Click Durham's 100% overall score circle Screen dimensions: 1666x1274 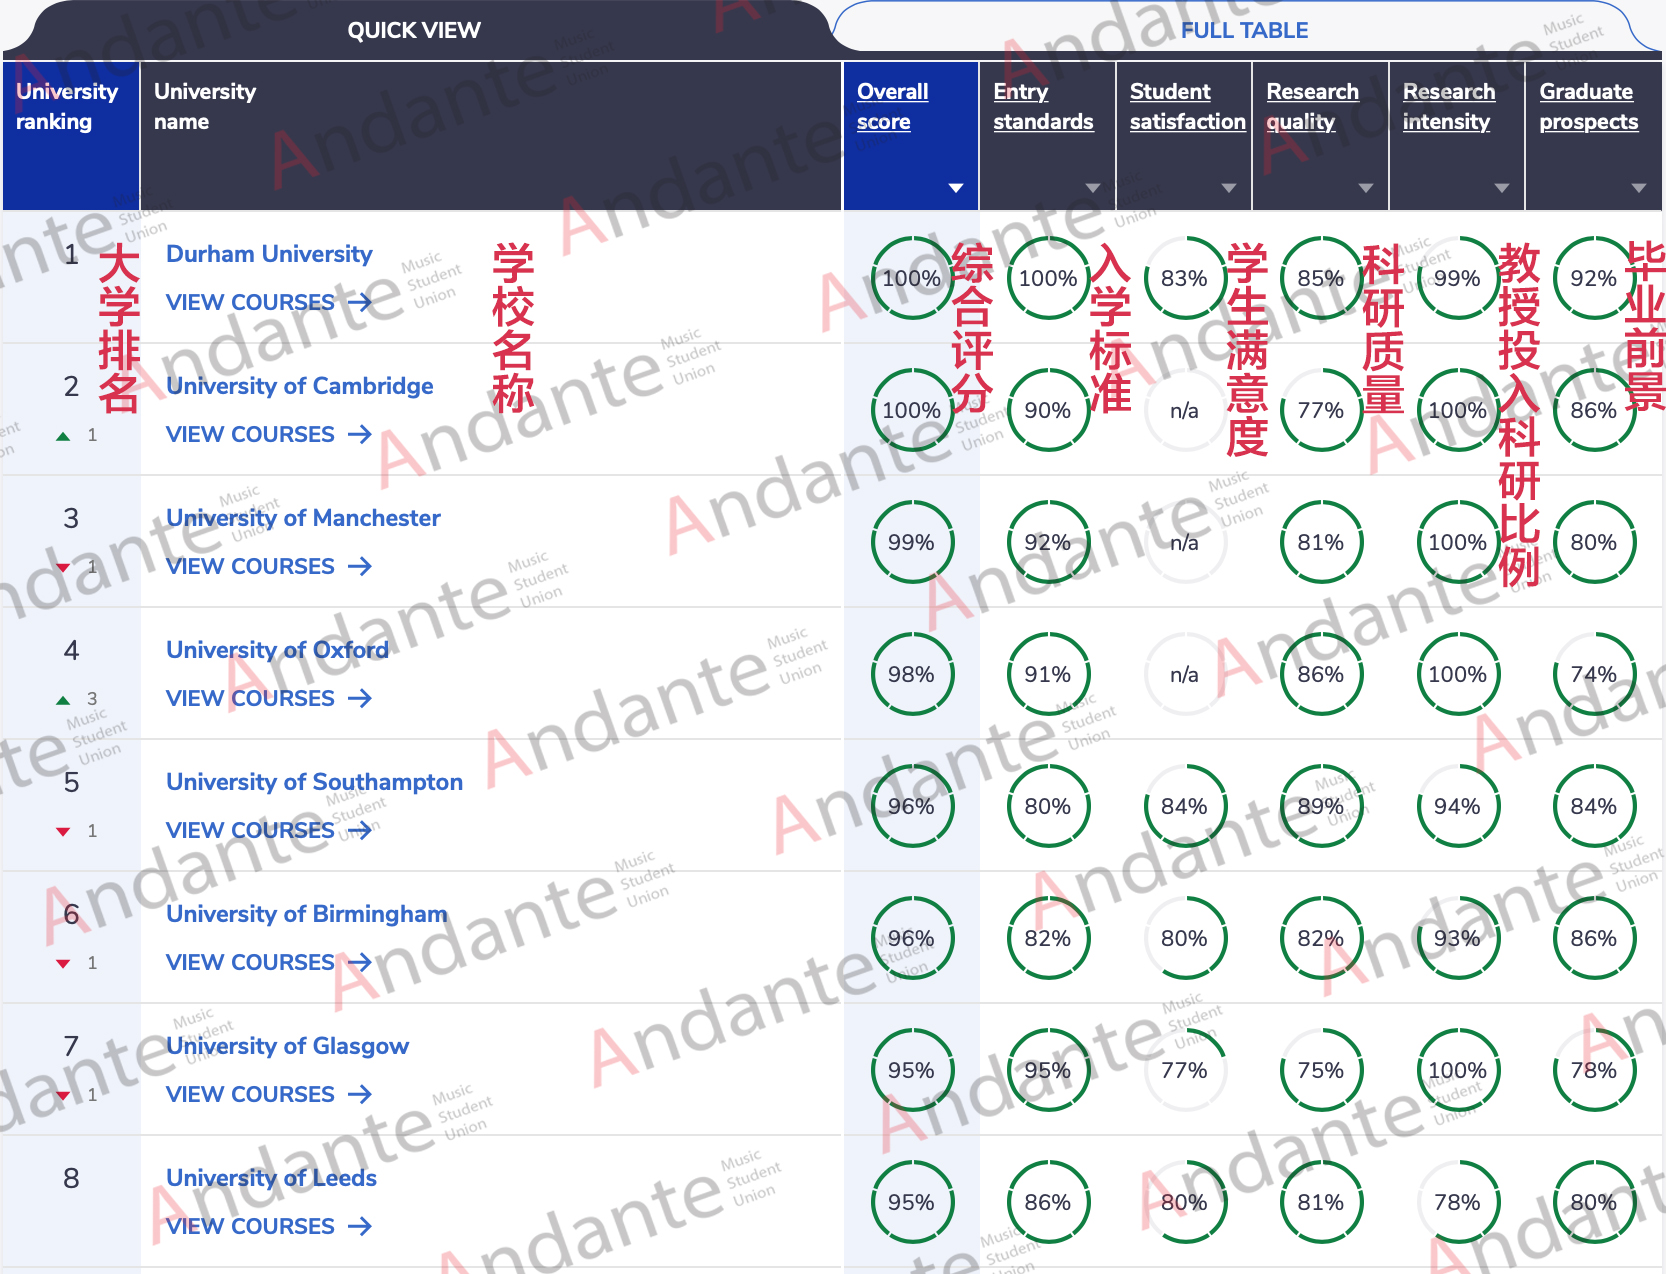pos(911,278)
